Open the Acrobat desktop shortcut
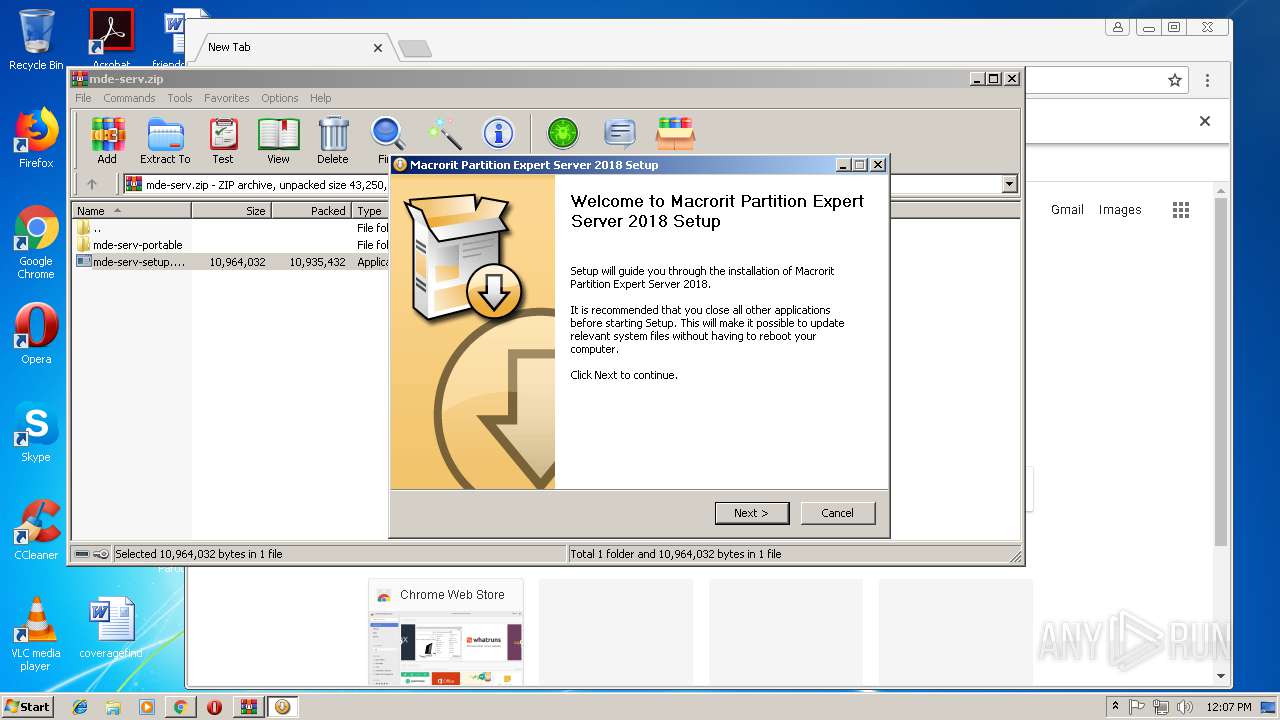1280x720 pixels. tap(111, 38)
